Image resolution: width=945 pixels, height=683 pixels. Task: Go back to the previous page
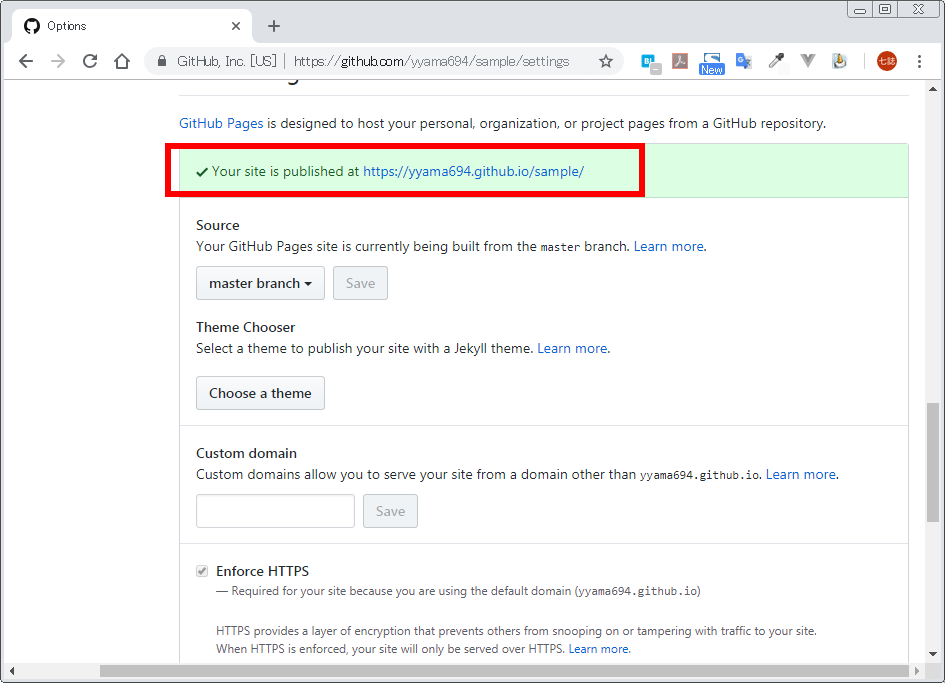coord(26,61)
